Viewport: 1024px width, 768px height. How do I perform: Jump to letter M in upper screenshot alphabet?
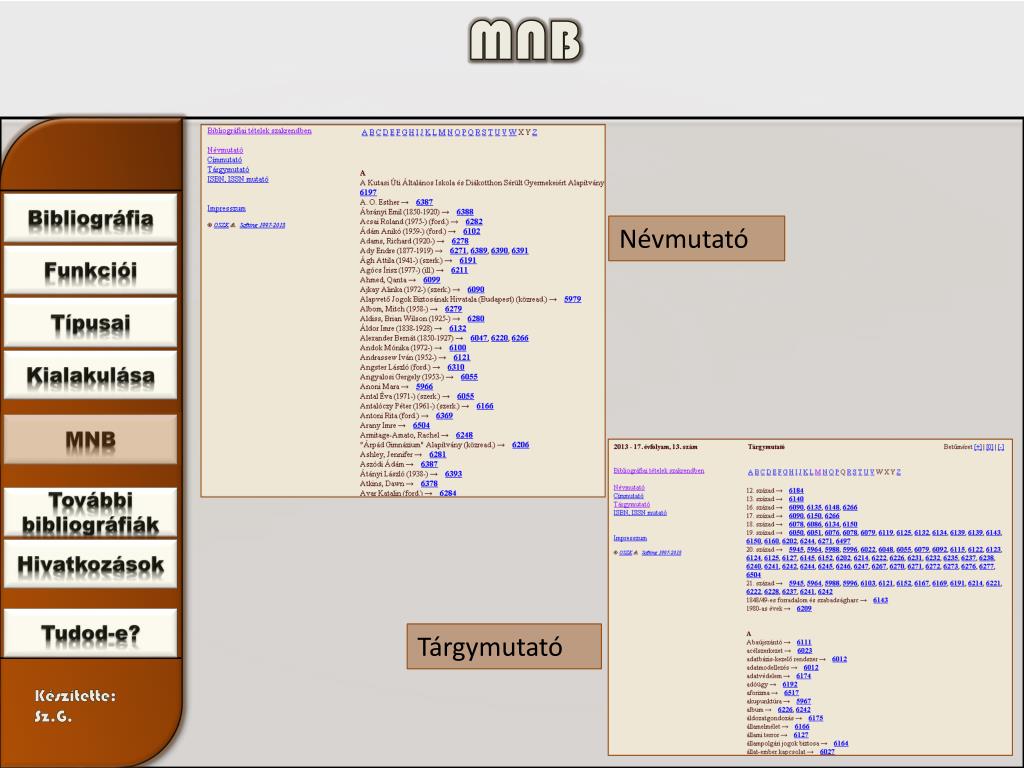(442, 133)
